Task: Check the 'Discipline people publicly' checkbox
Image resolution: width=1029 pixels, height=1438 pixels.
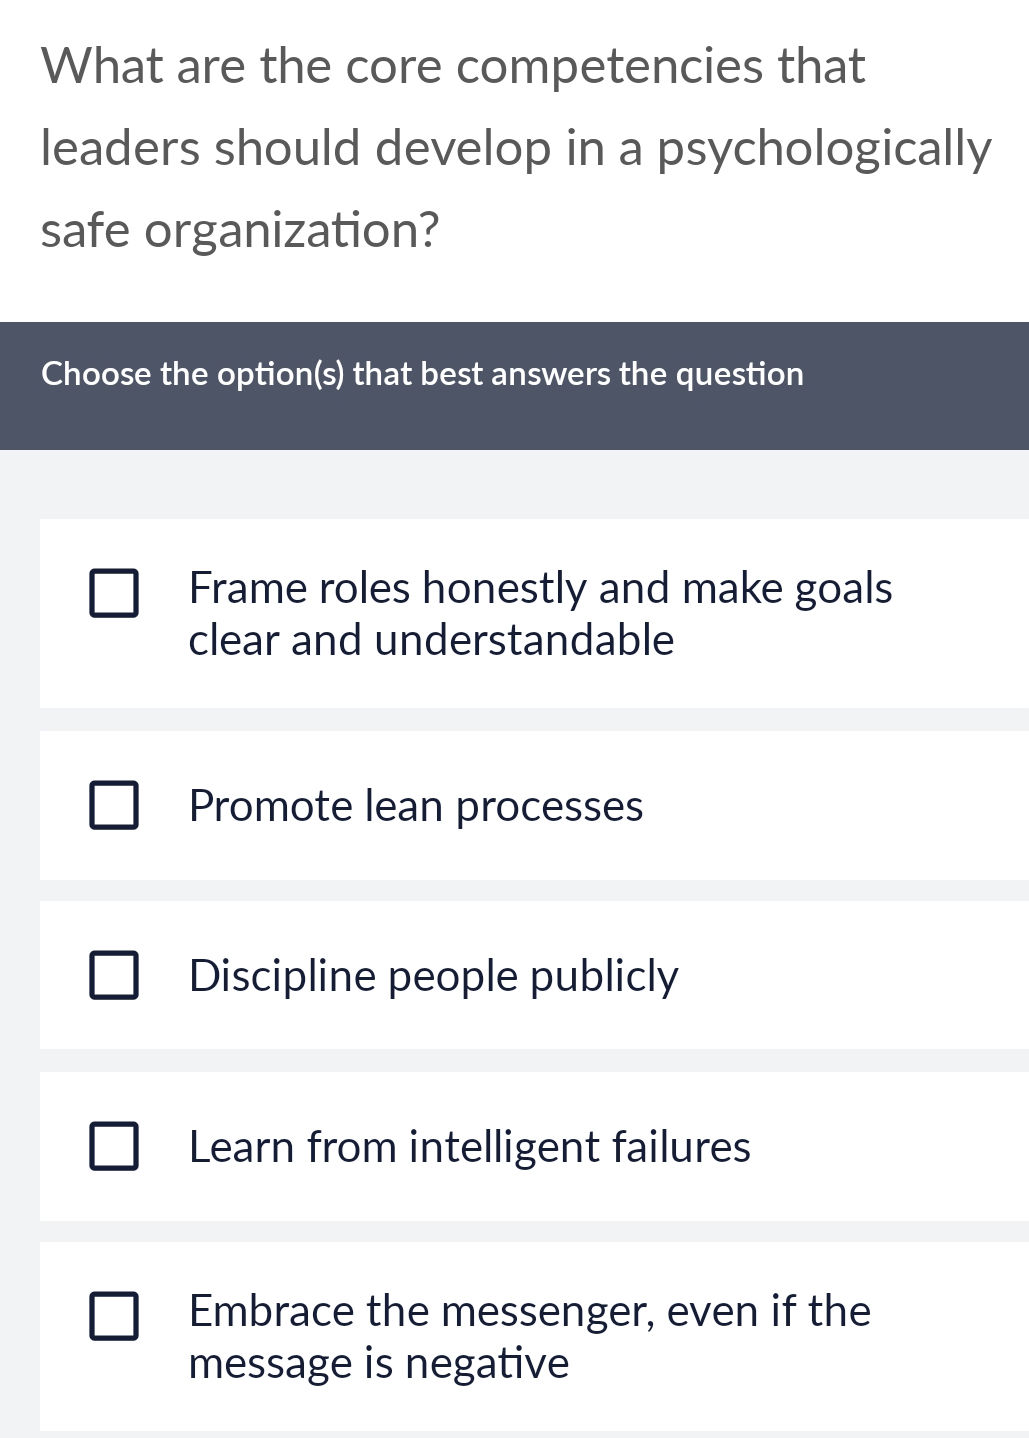Action: [114, 974]
